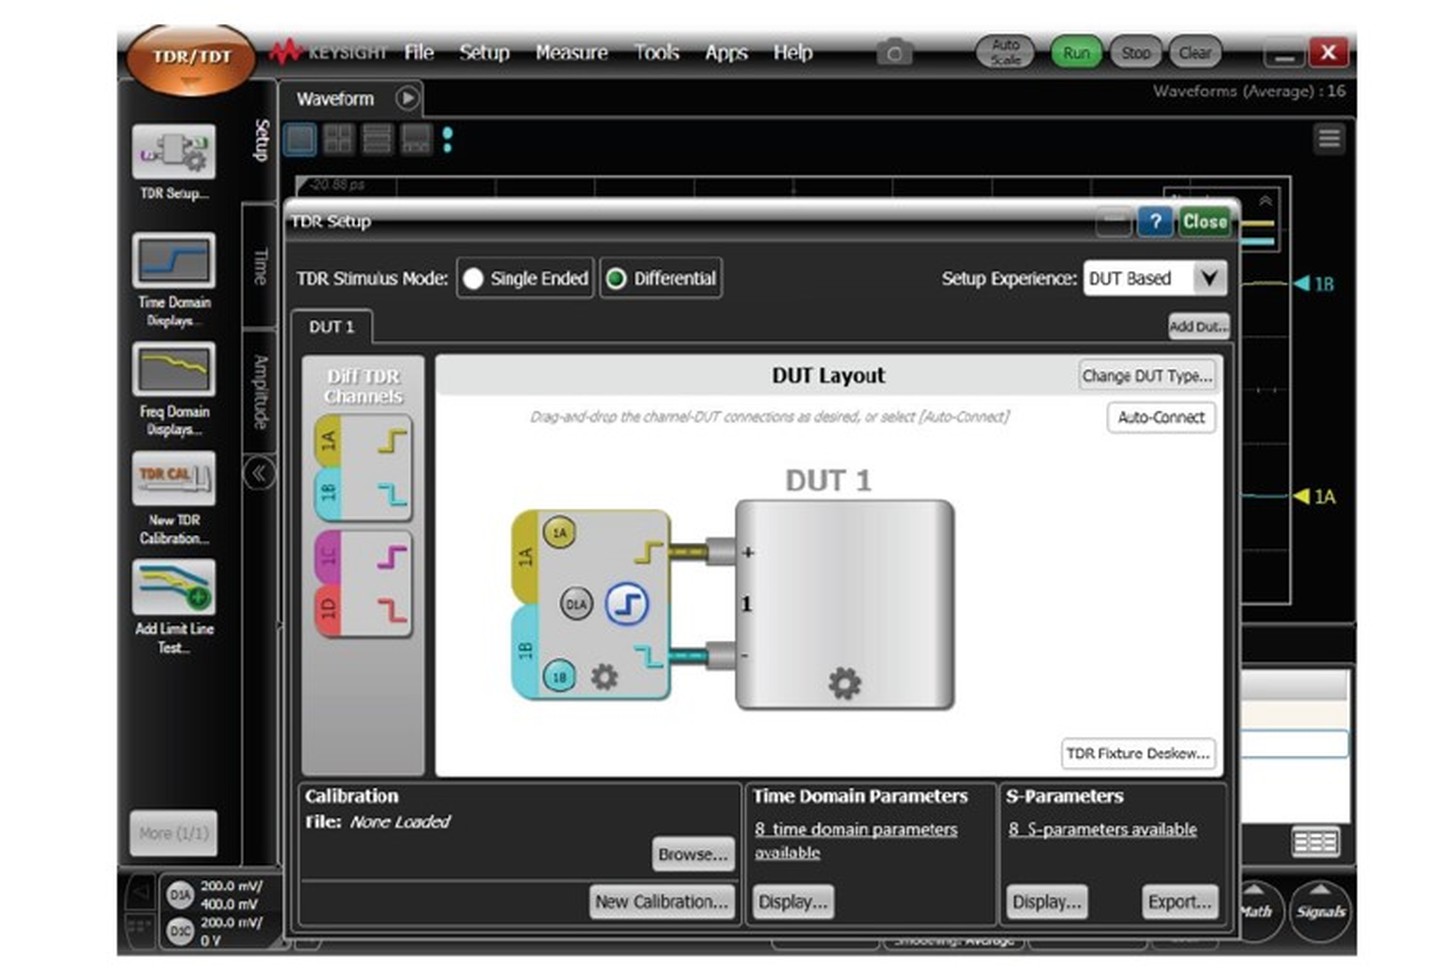This screenshot has width=1440, height=973.
Task: Click the table grid icon at bottom right
Action: pyautogui.click(x=1316, y=842)
